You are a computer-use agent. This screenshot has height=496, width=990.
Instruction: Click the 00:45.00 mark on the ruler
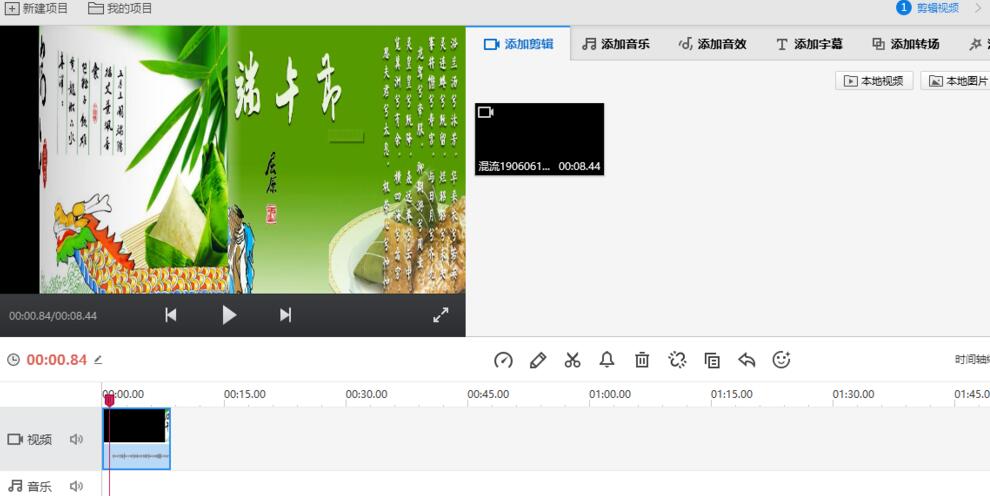tap(489, 394)
